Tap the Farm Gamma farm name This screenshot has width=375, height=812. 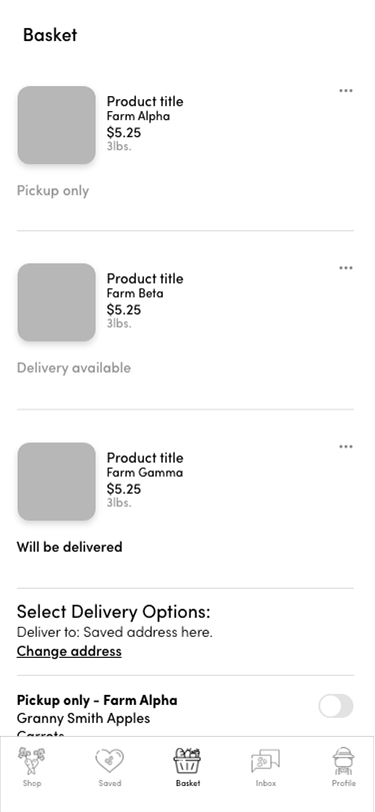[x=145, y=472]
